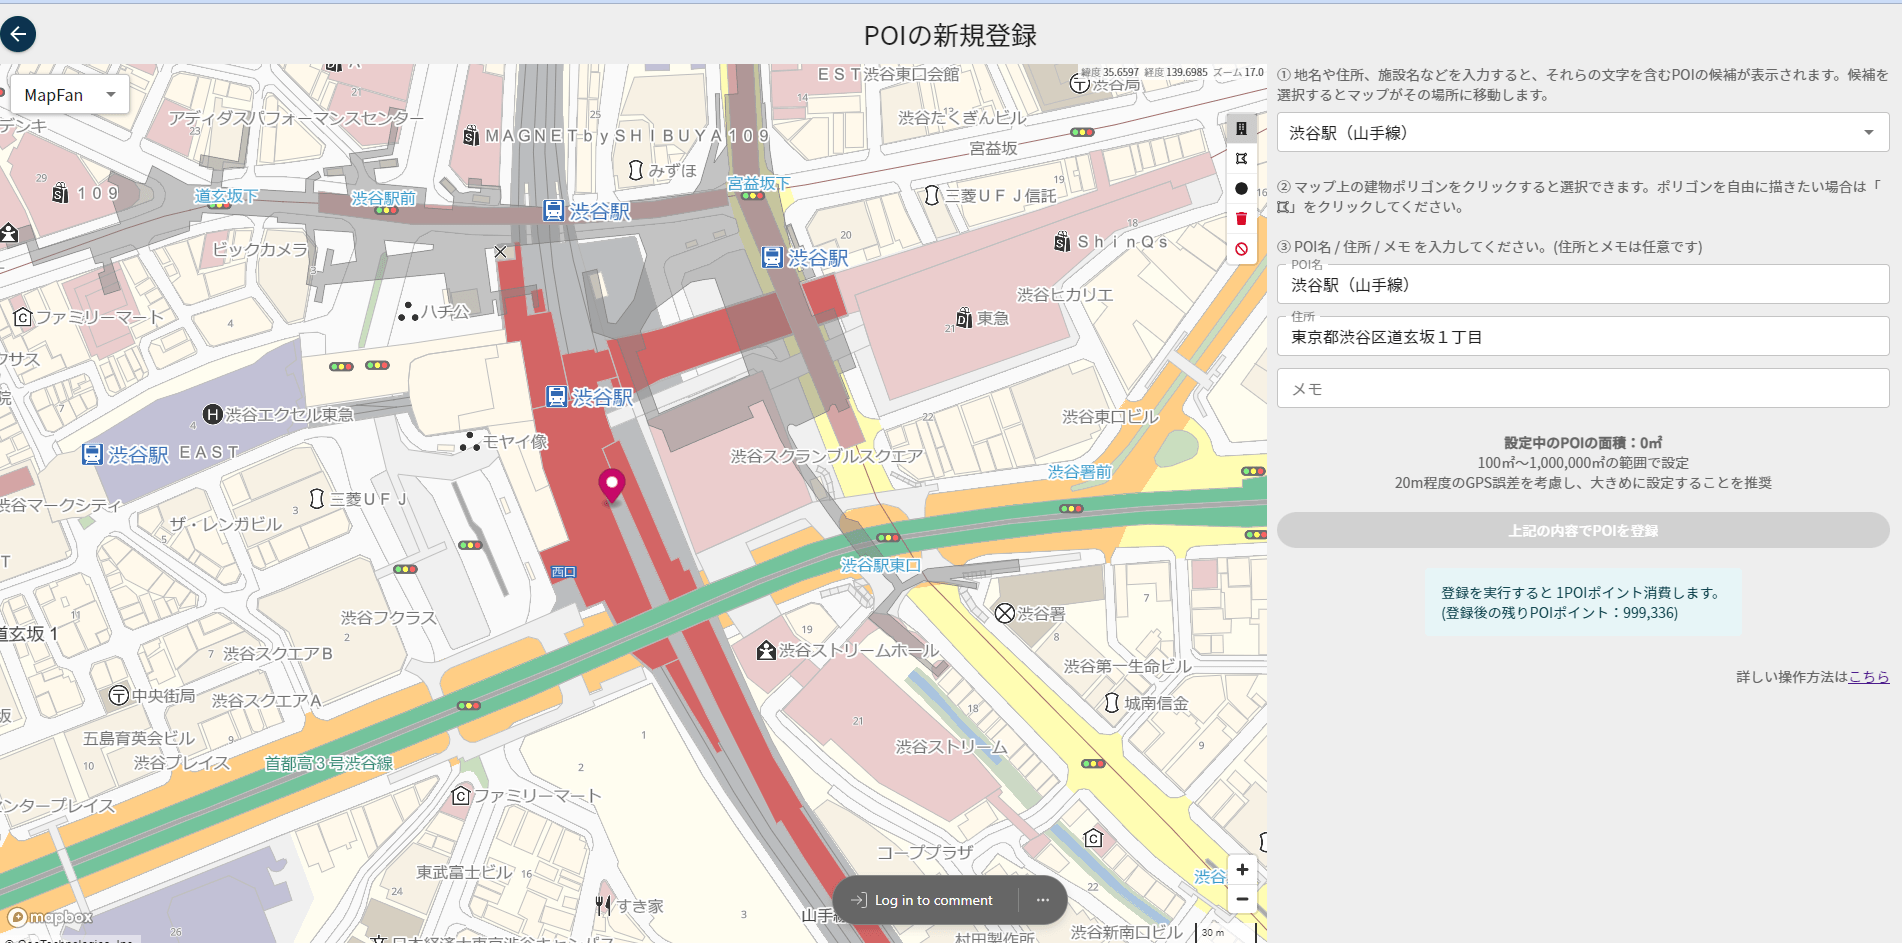Screen dimensions: 1902x943
Task: Click the × above the highlighted station polygon
Action: [501, 251]
